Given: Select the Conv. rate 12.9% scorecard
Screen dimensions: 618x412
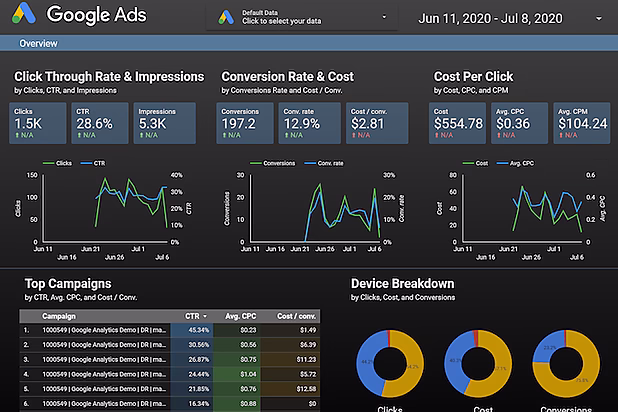Looking at the screenshot, I should coord(309,123).
